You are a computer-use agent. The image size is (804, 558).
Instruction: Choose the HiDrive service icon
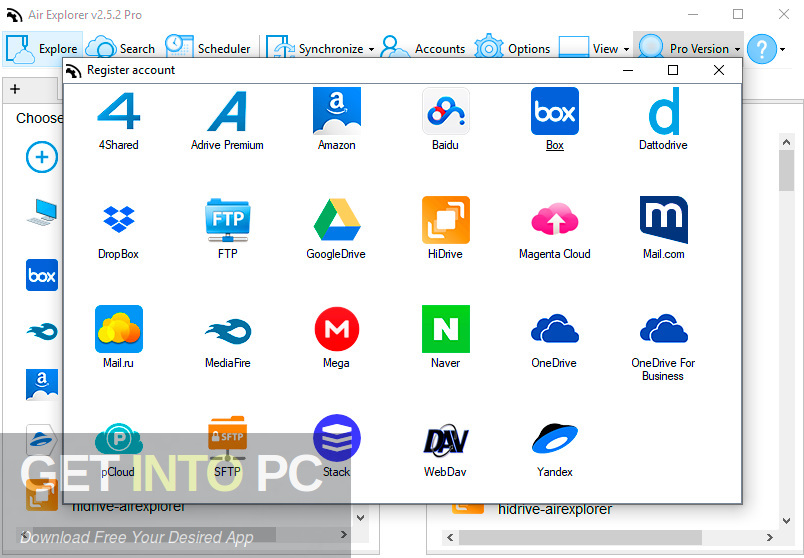(445, 229)
